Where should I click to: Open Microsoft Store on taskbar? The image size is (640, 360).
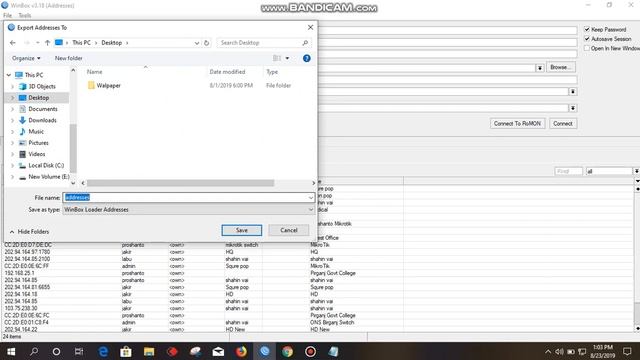point(126,351)
